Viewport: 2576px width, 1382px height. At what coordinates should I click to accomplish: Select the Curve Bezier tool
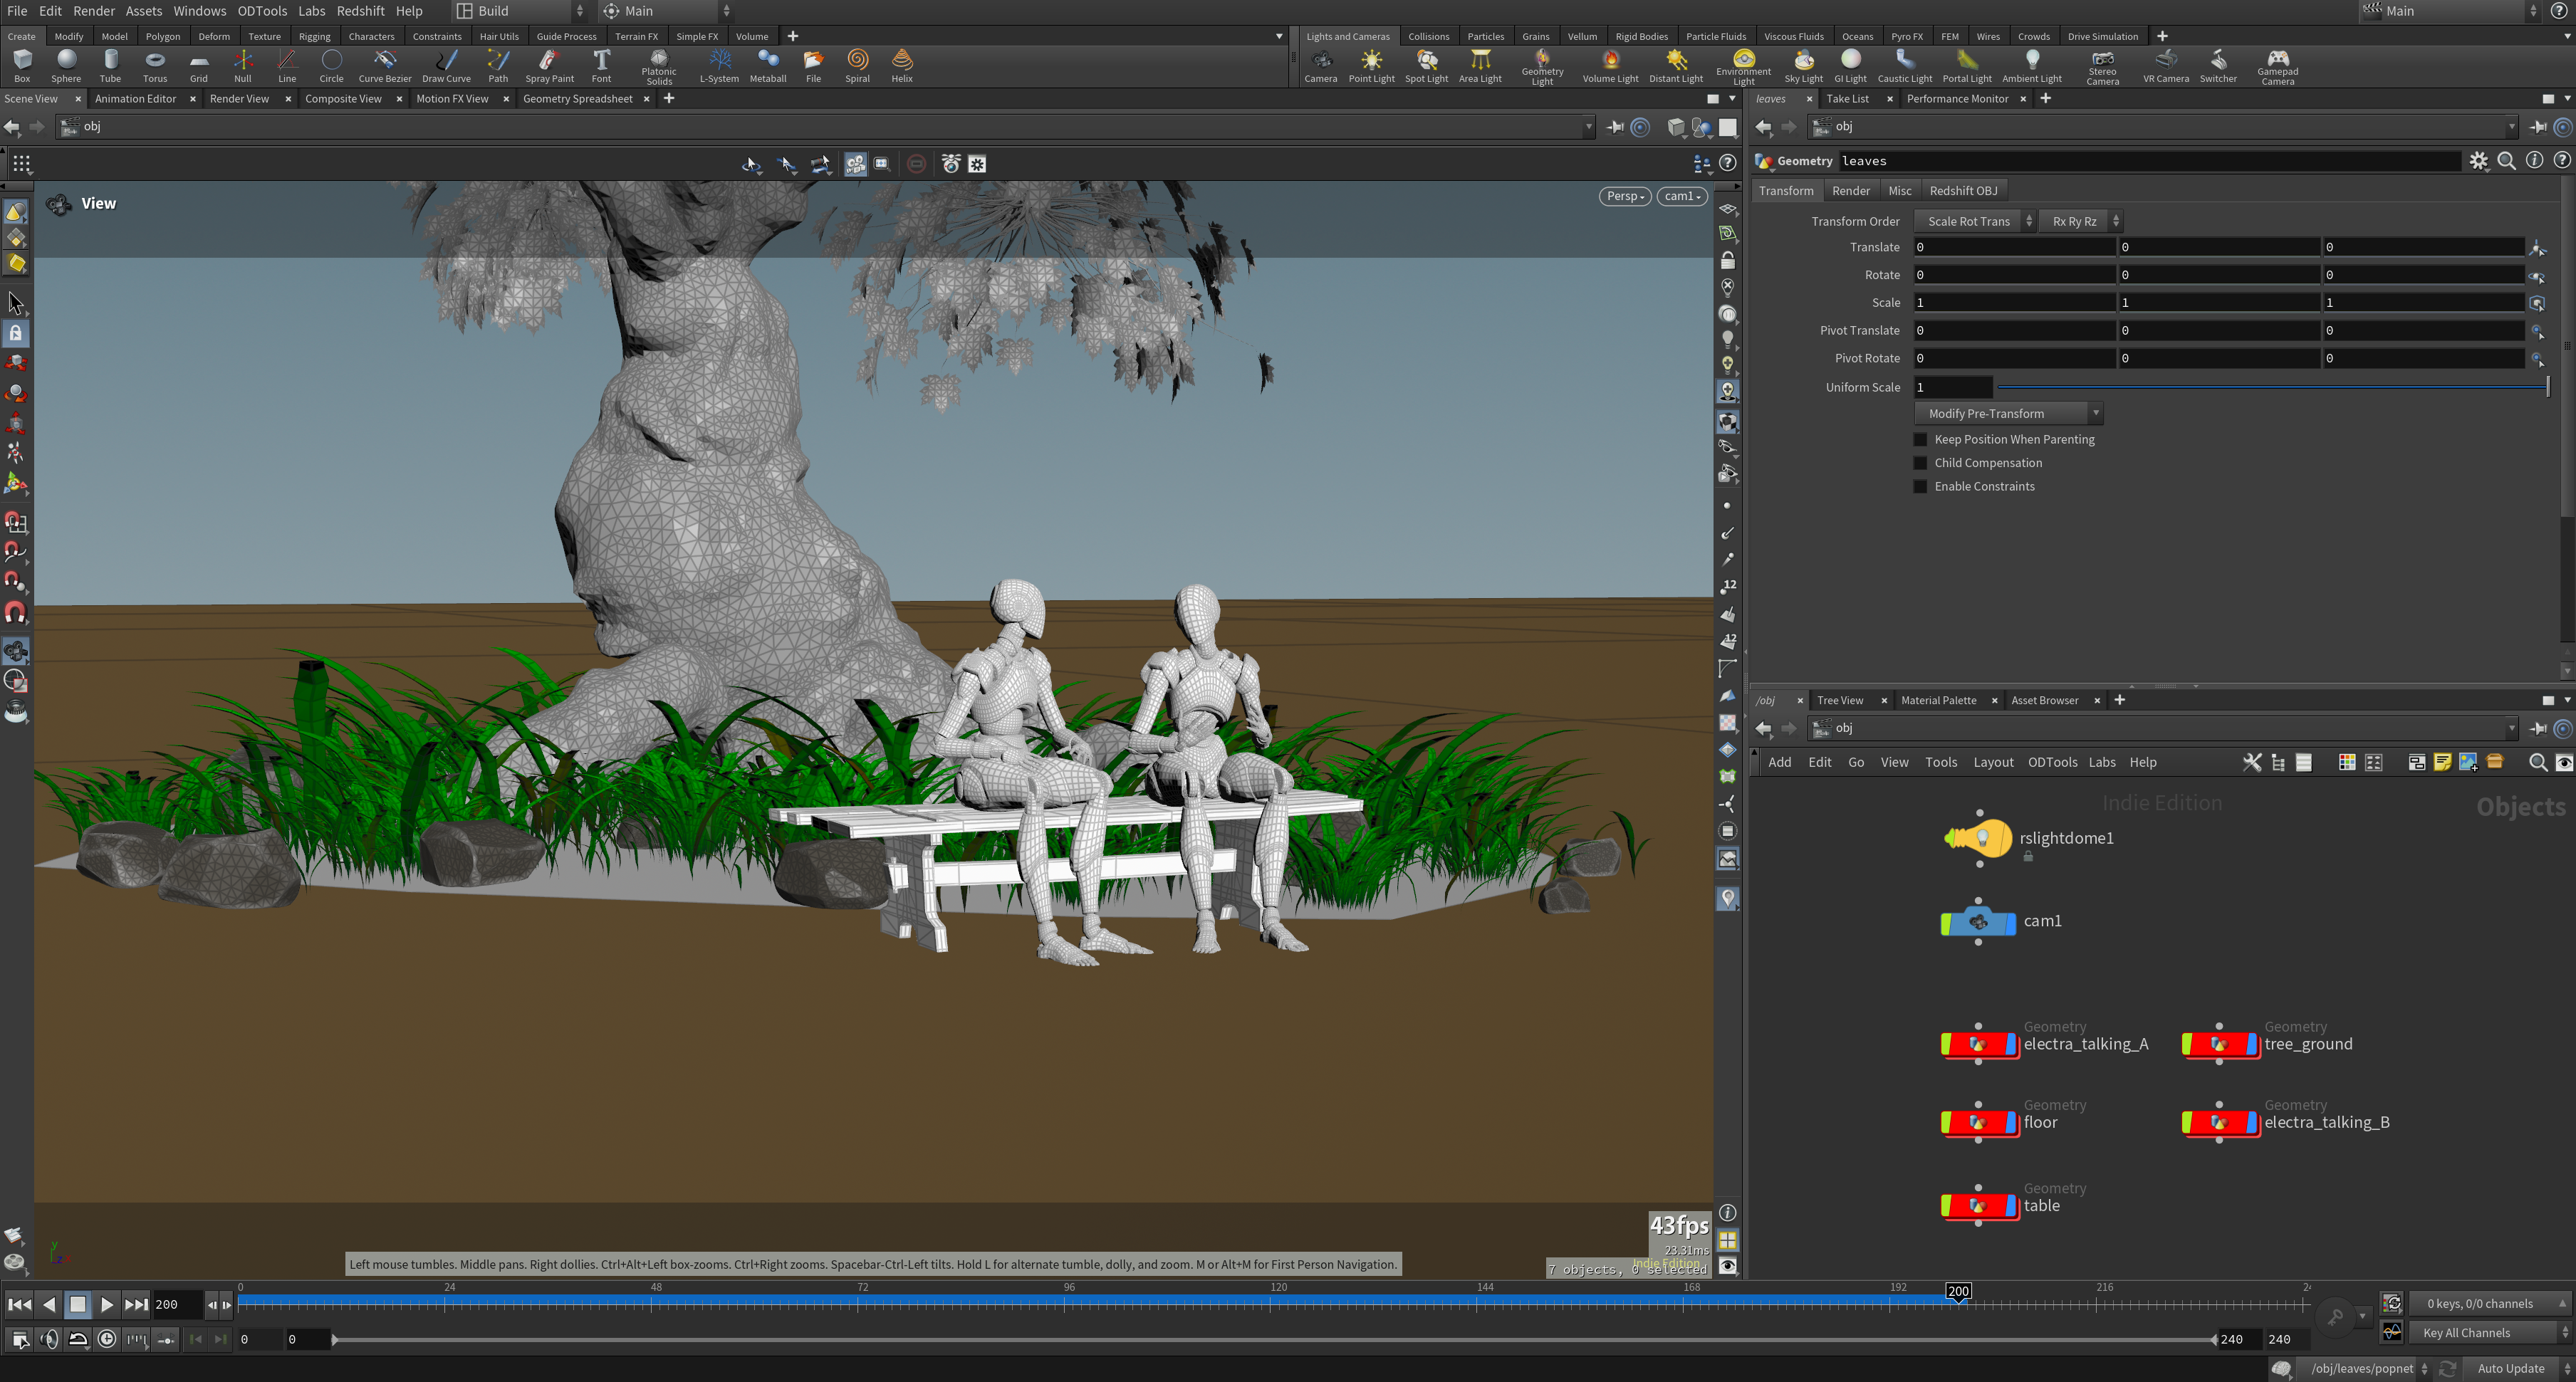click(385, 66)
